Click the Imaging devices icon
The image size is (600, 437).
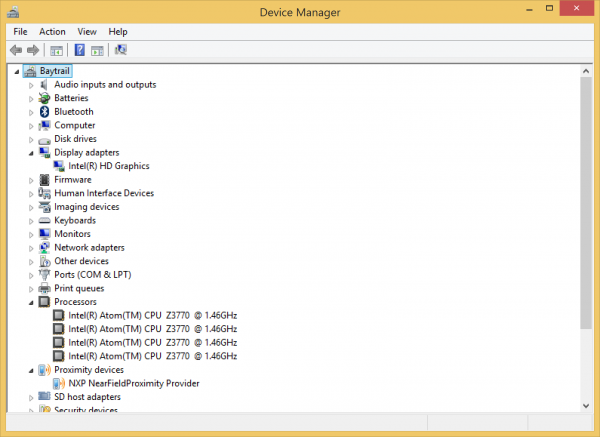(44, 207)
